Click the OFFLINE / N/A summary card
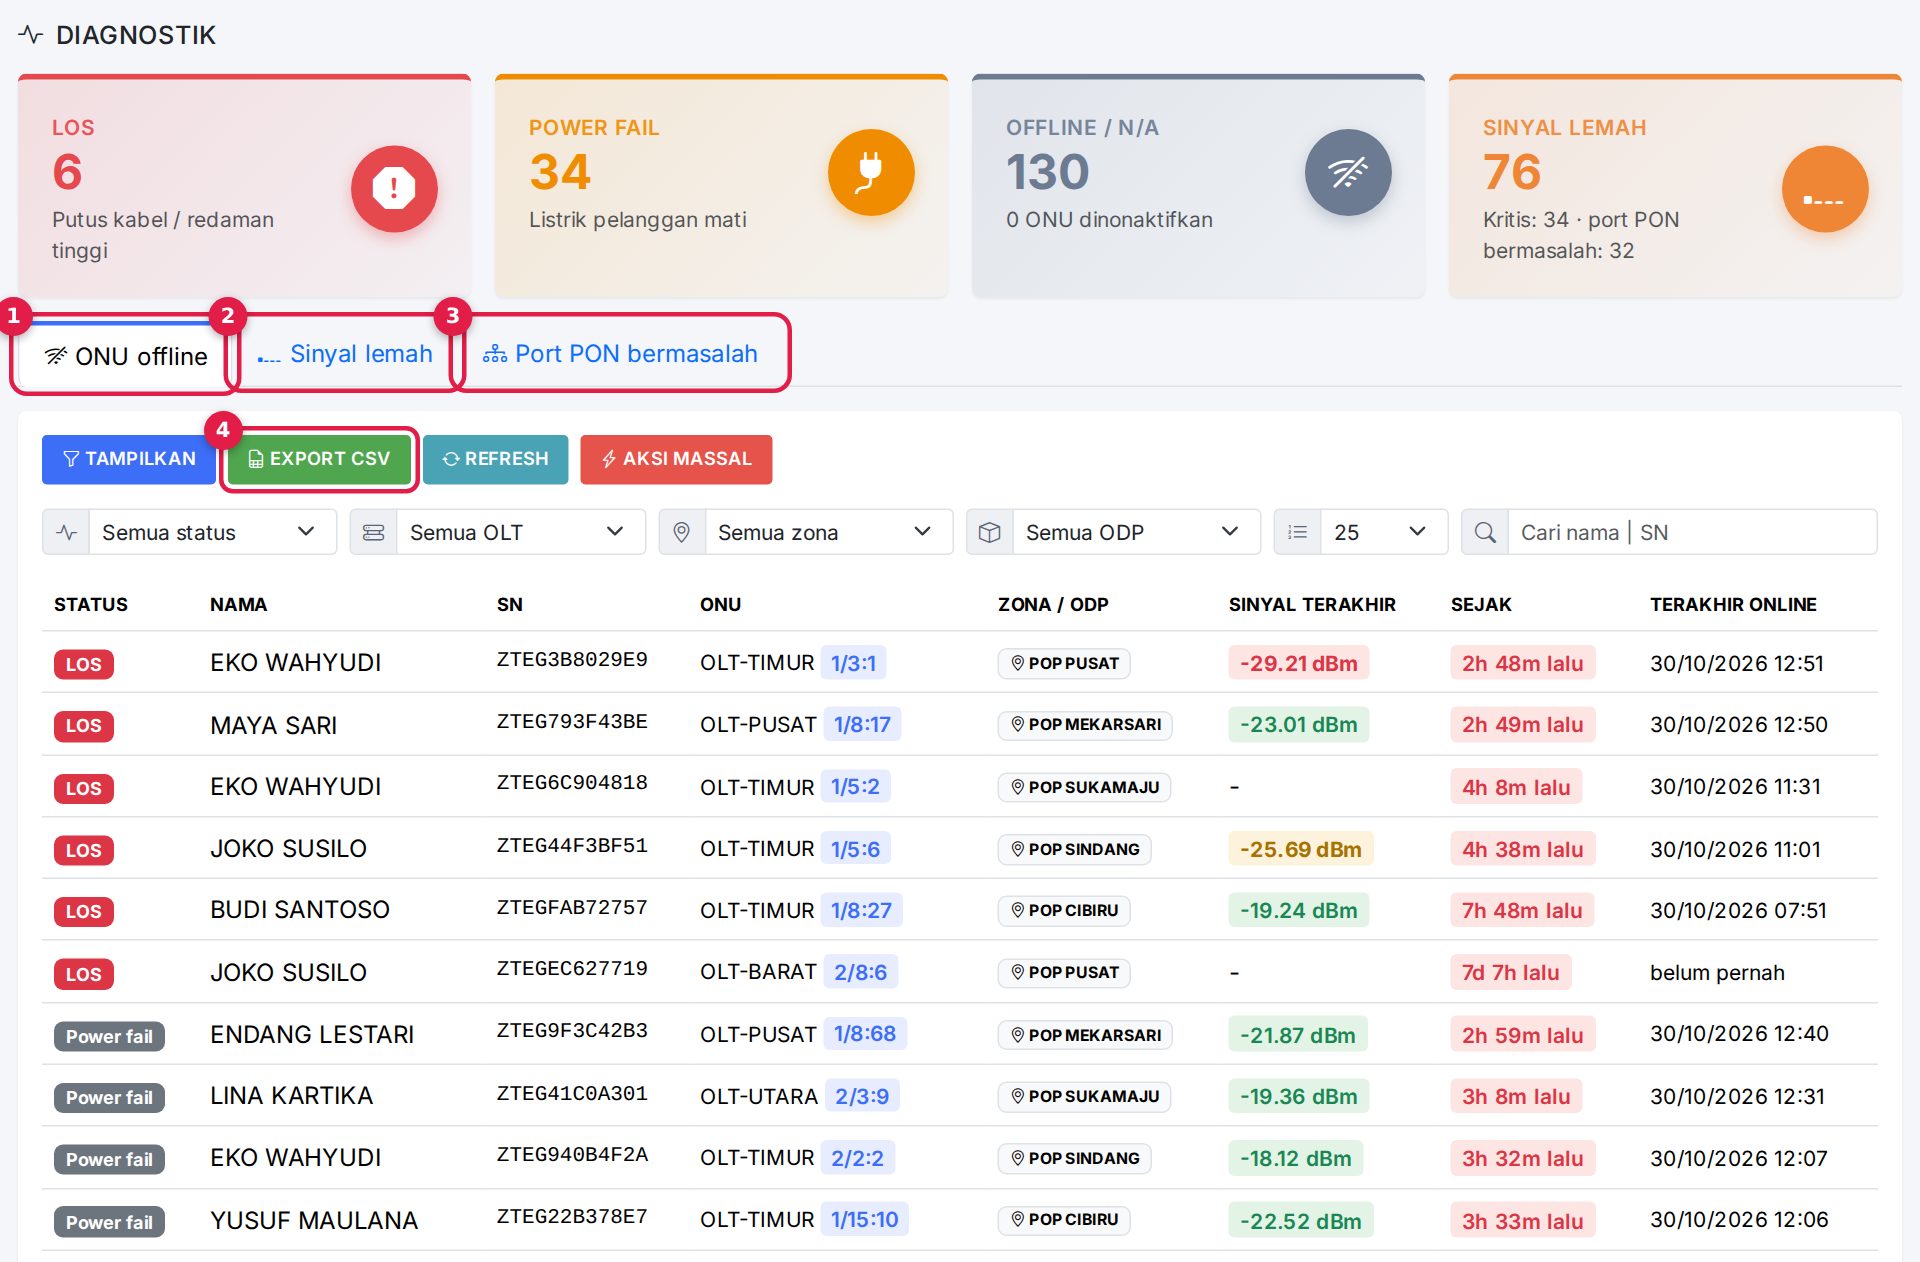 (1198, 186)
